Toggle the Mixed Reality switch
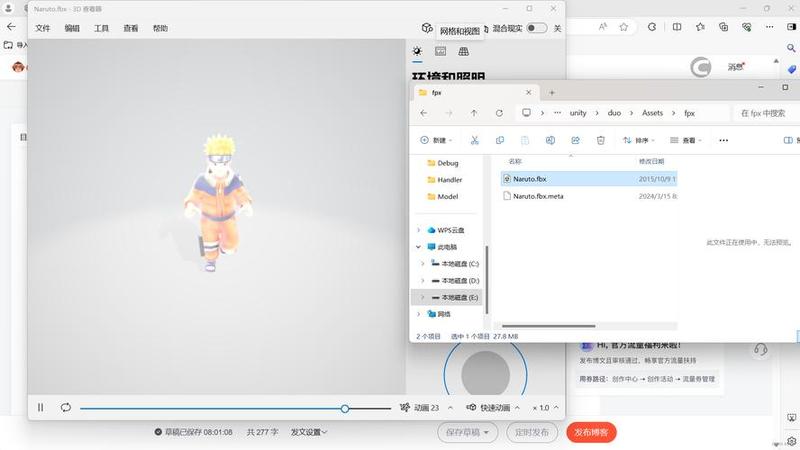 (x=536, y=28)
